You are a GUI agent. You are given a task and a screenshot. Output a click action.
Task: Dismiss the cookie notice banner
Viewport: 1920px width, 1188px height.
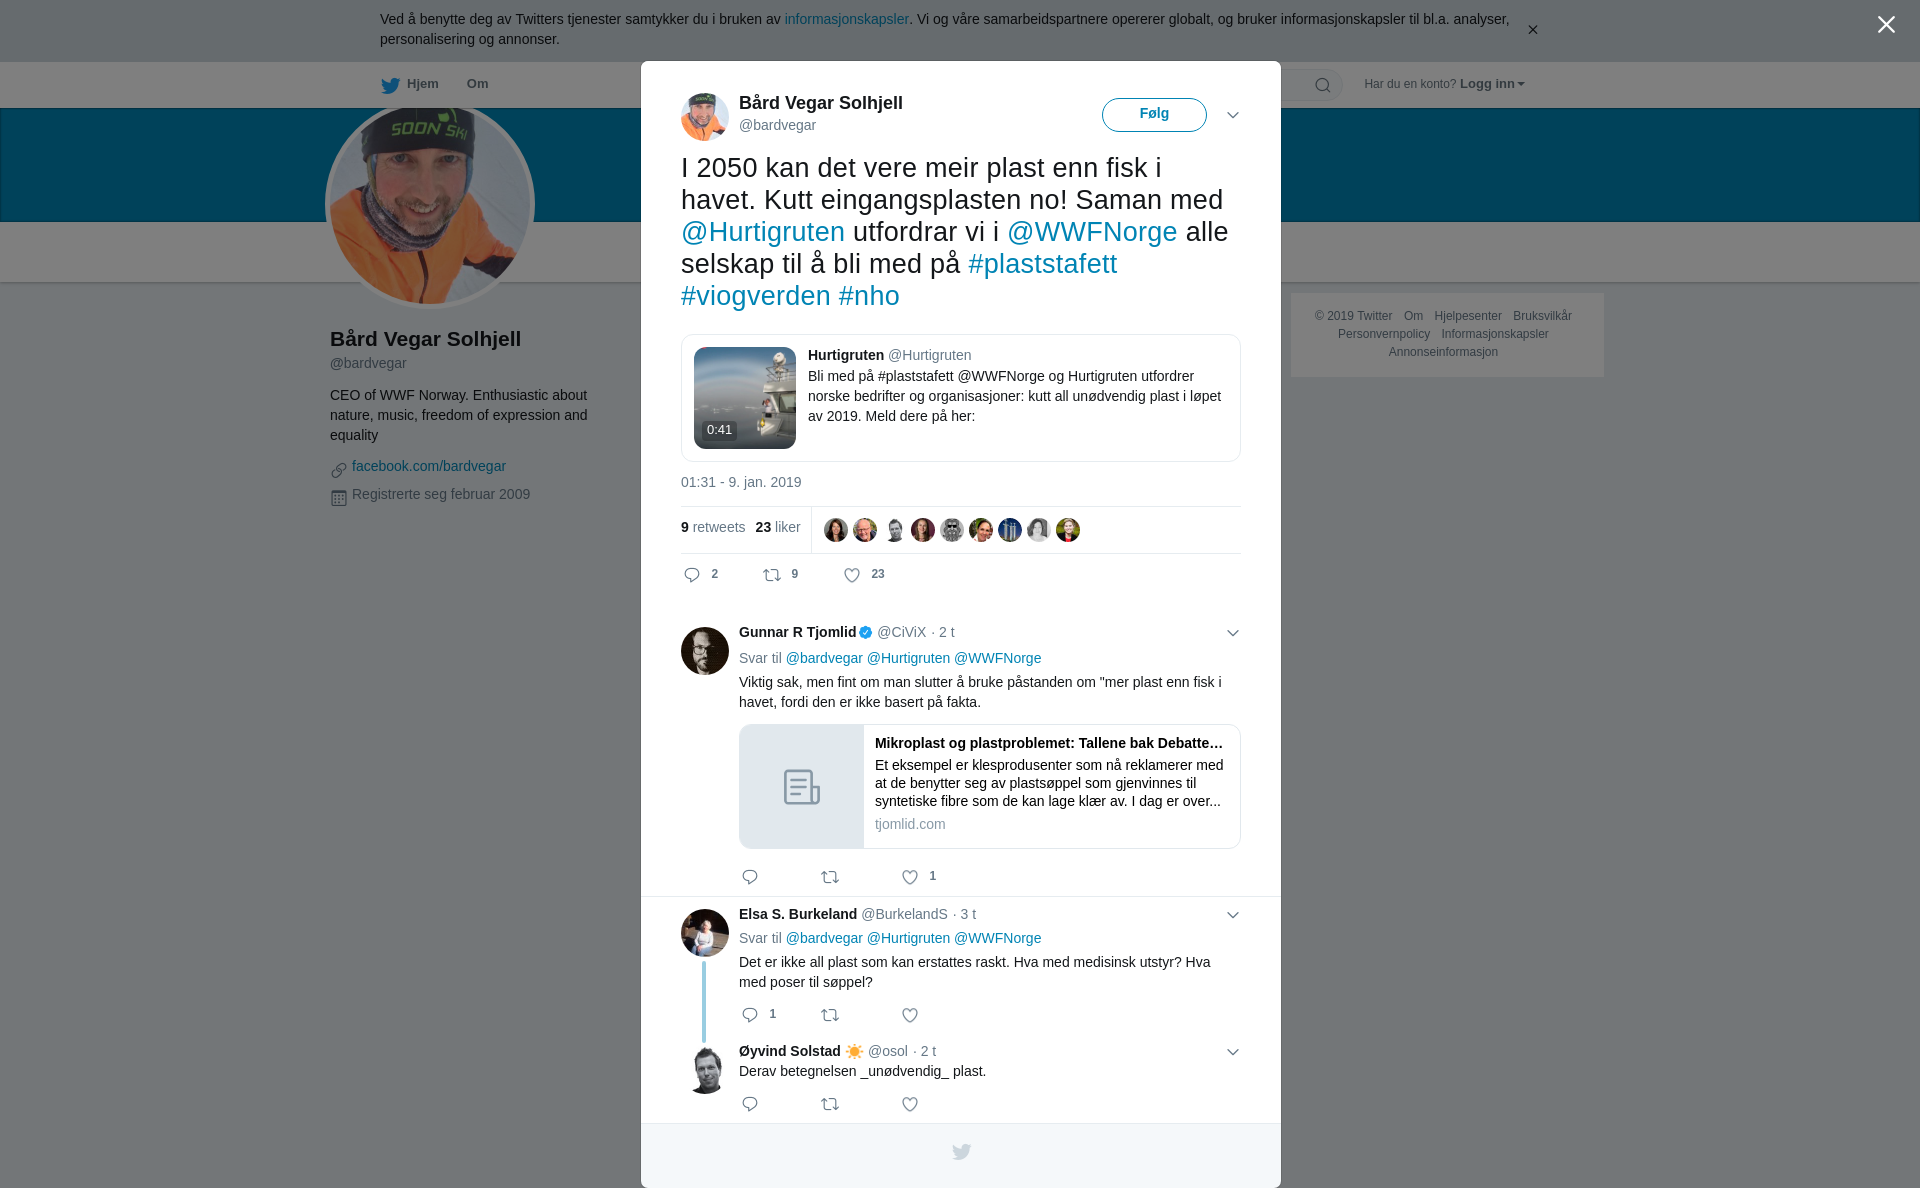tap(1532, 30)
